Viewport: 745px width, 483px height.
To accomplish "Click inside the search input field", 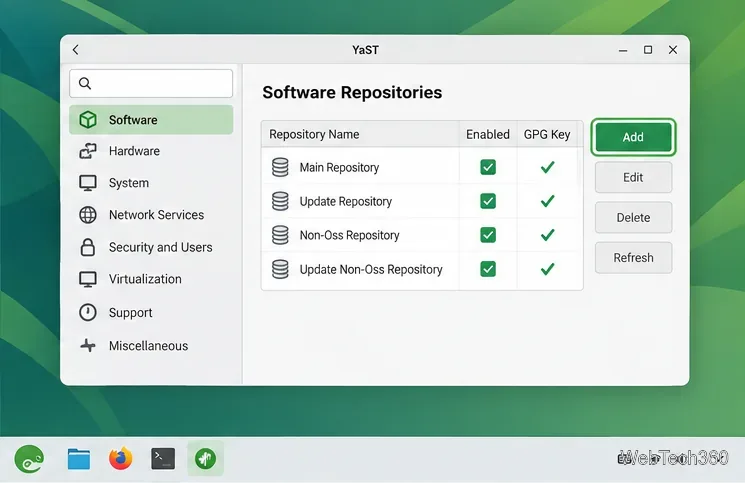I will (151, 84).
